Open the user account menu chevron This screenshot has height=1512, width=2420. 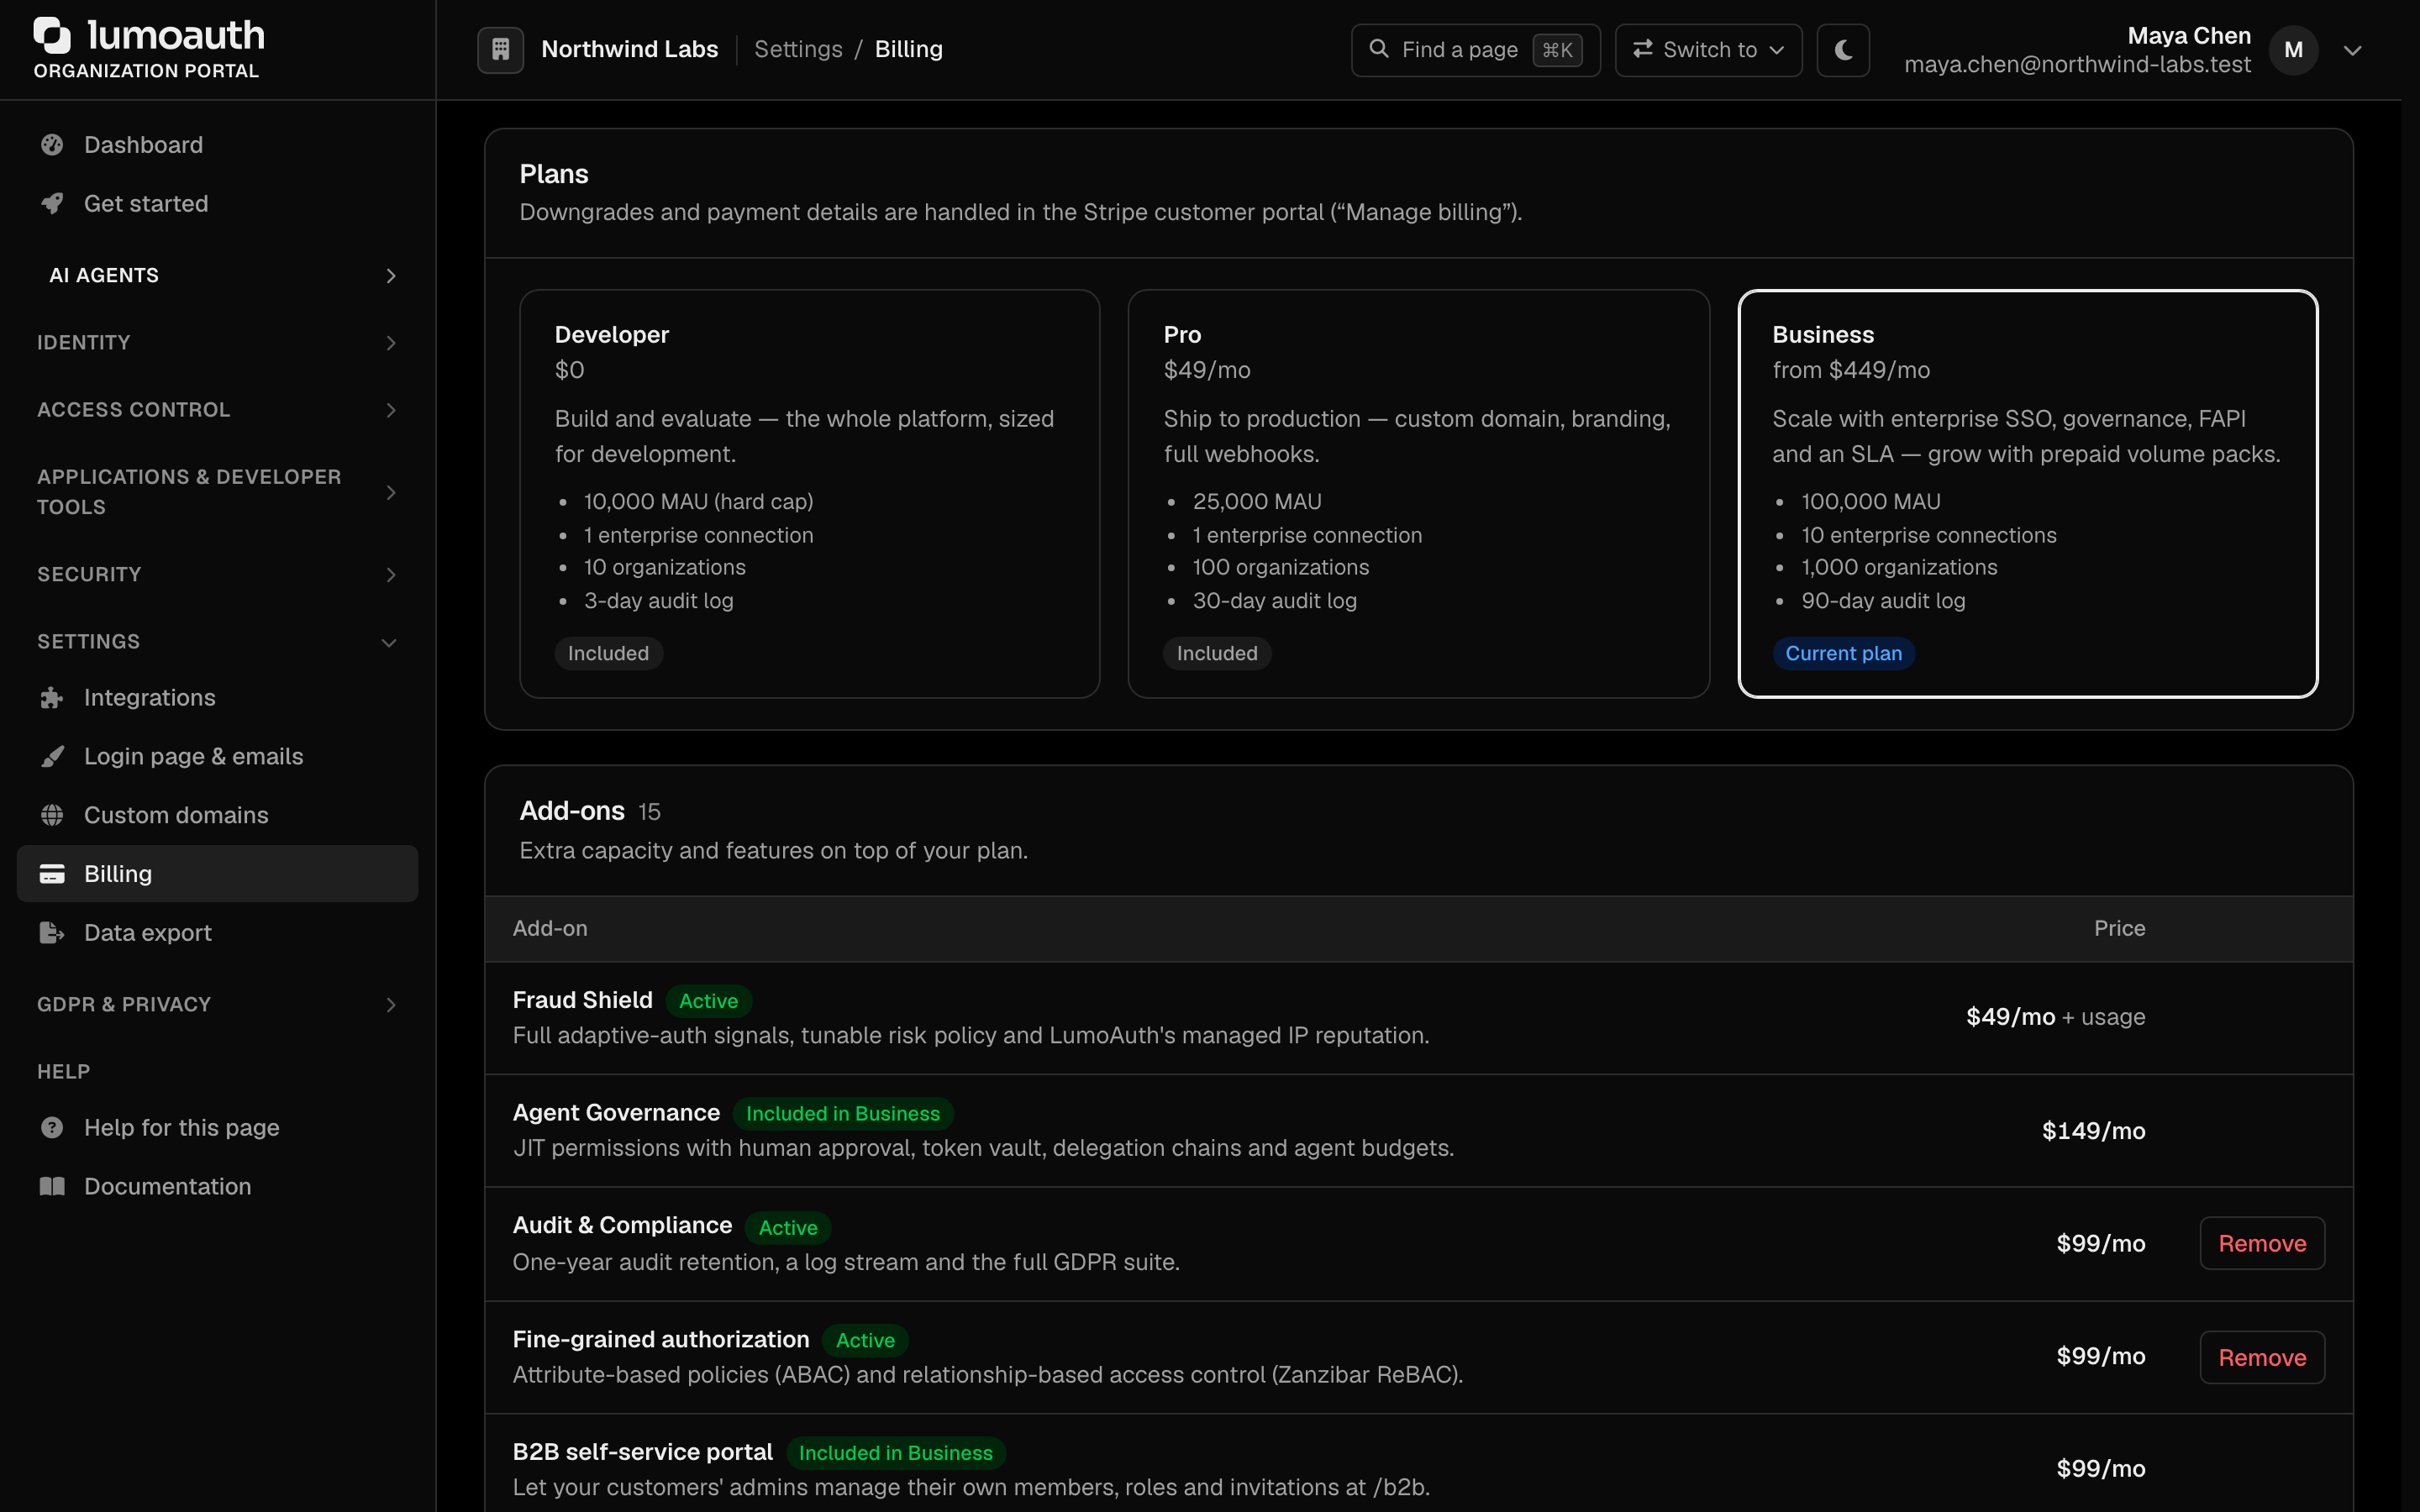click(x=2353, y=50)
